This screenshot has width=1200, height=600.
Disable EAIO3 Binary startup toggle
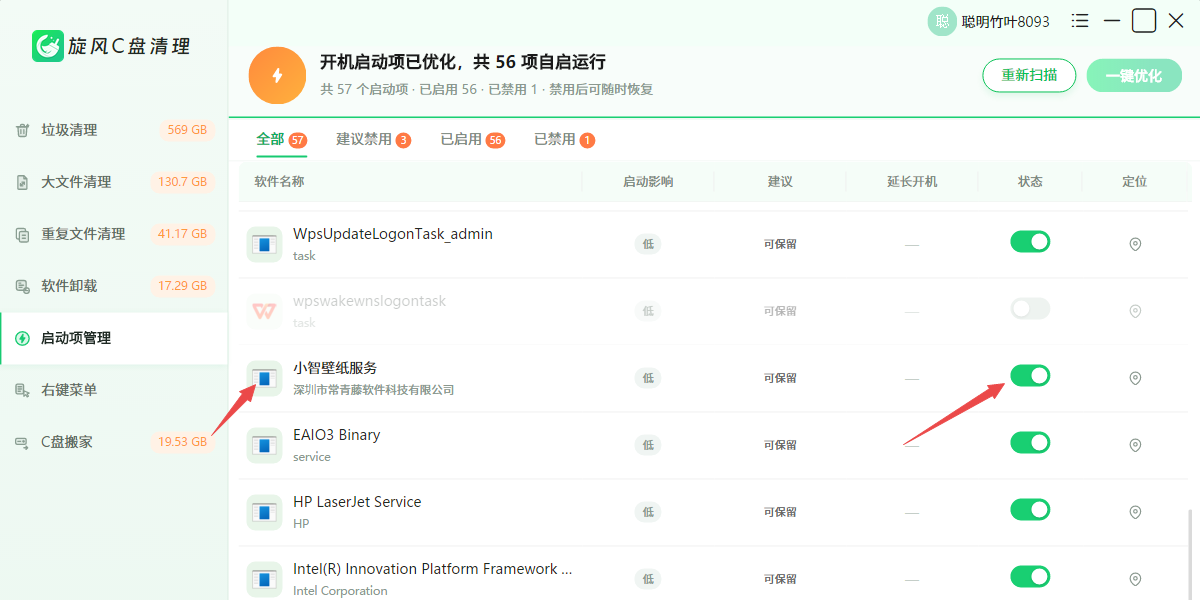click(1030, 442)
